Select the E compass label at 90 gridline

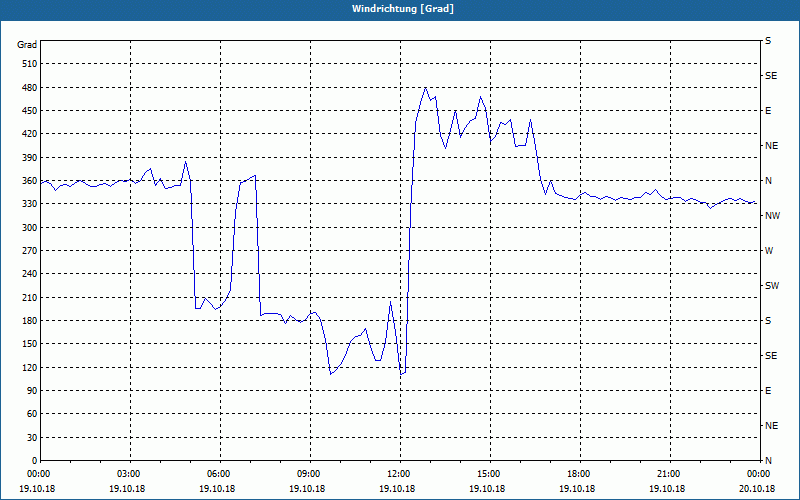pyautogui.click(x=768, y=391)
